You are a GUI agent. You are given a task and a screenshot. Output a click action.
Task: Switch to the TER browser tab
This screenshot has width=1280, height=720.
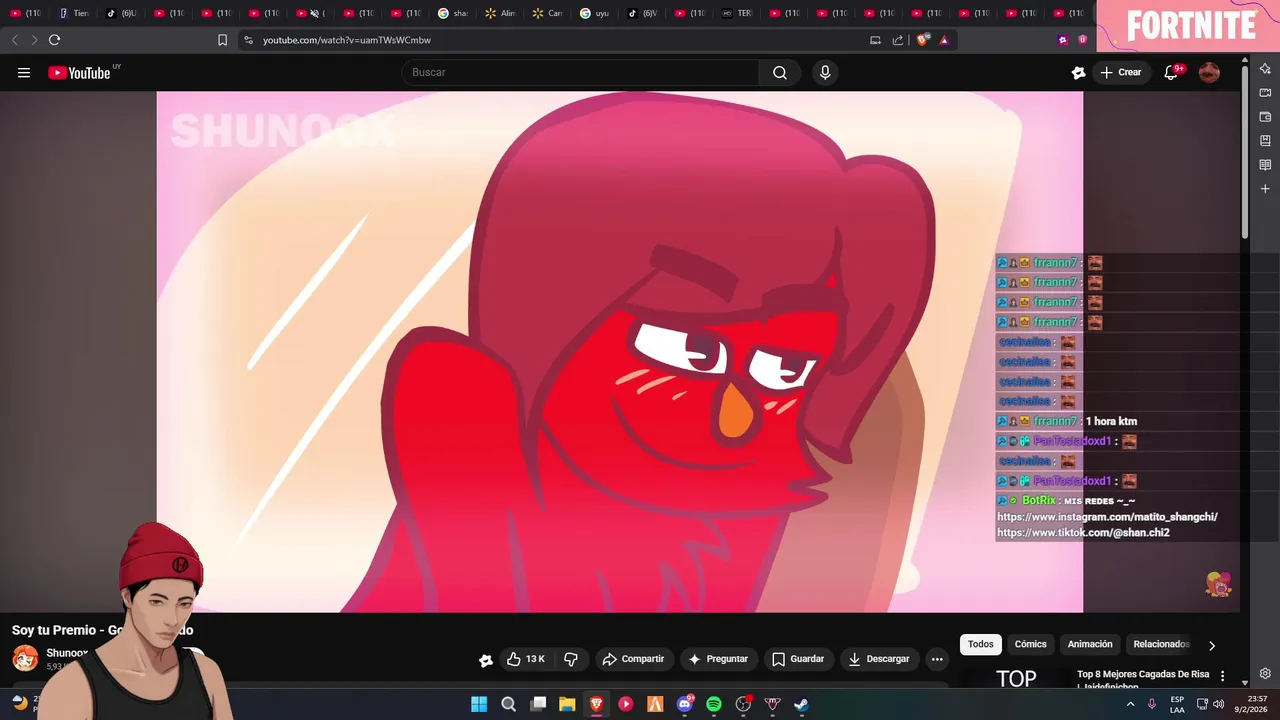tap(737, 13)
